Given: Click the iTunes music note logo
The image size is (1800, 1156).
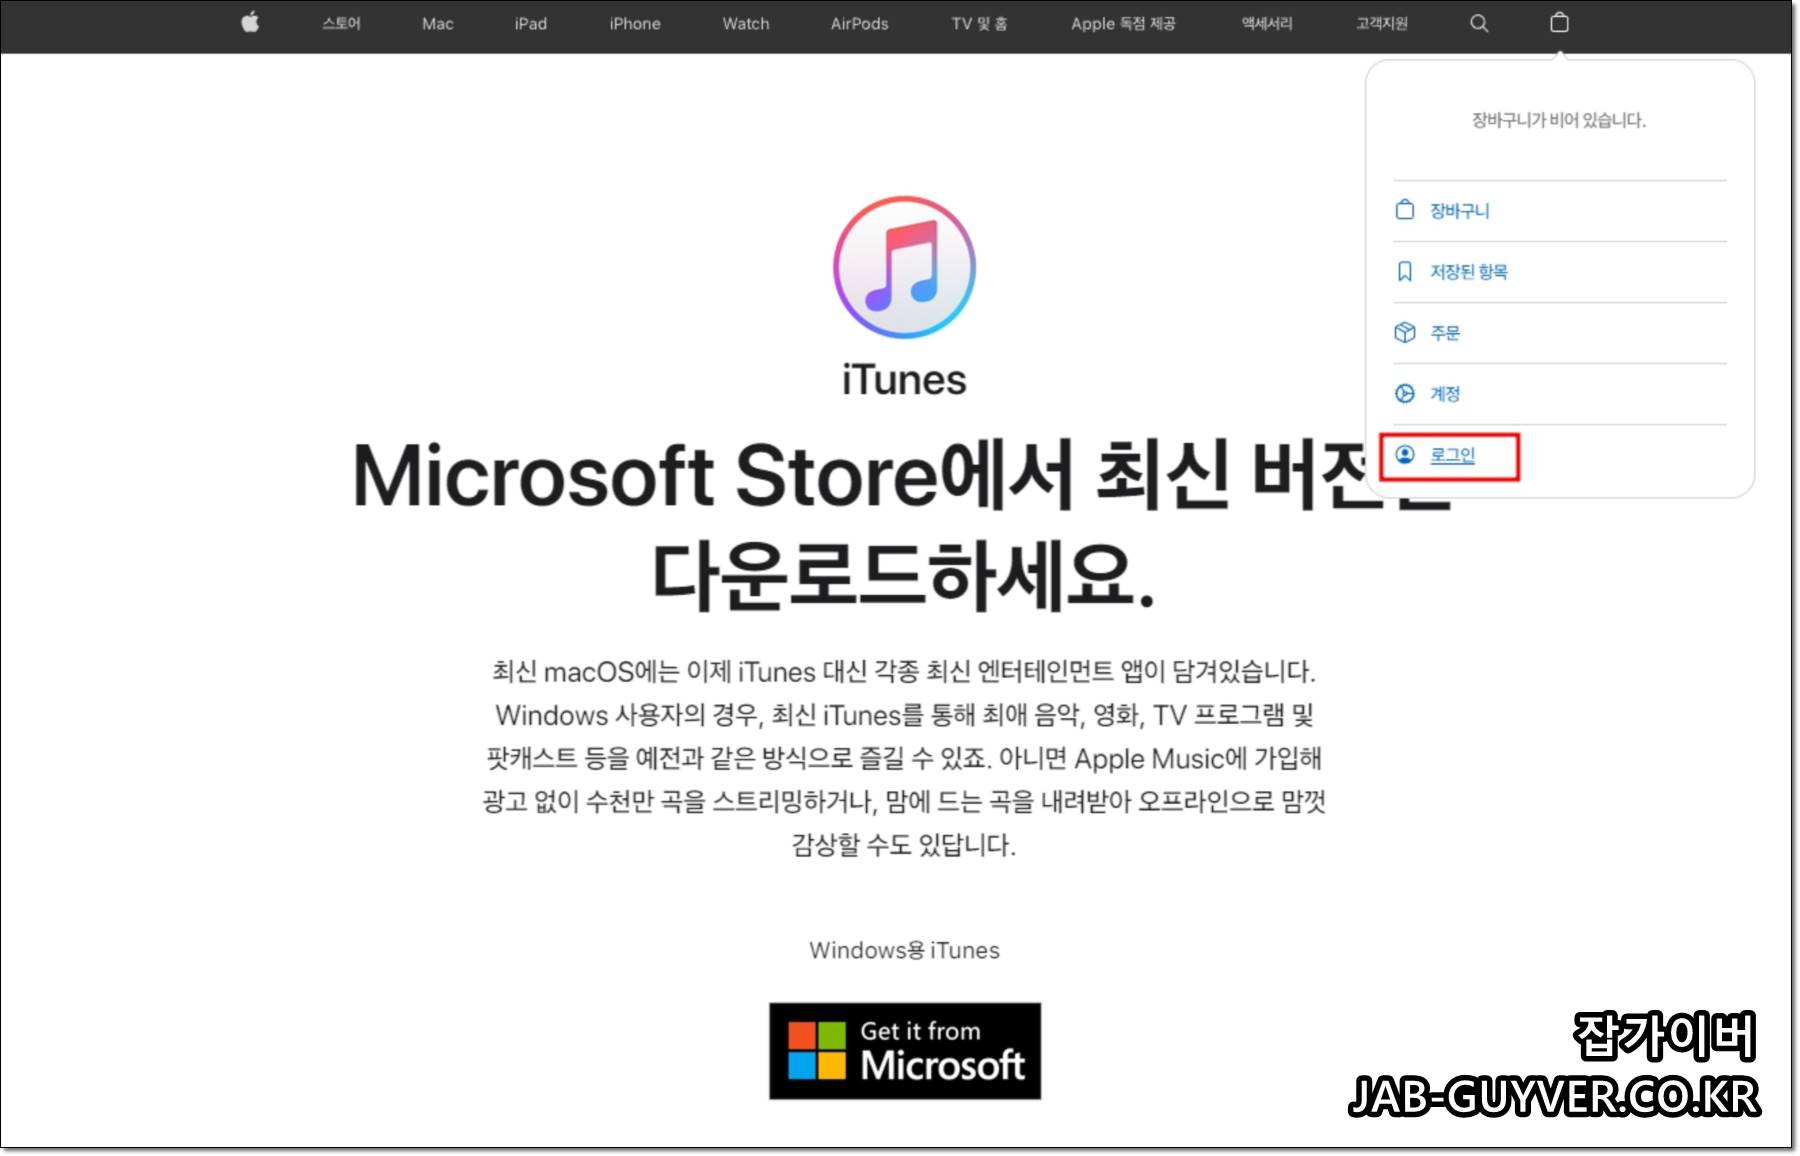Looking at the screenshot, I should (x=904, y=267).
